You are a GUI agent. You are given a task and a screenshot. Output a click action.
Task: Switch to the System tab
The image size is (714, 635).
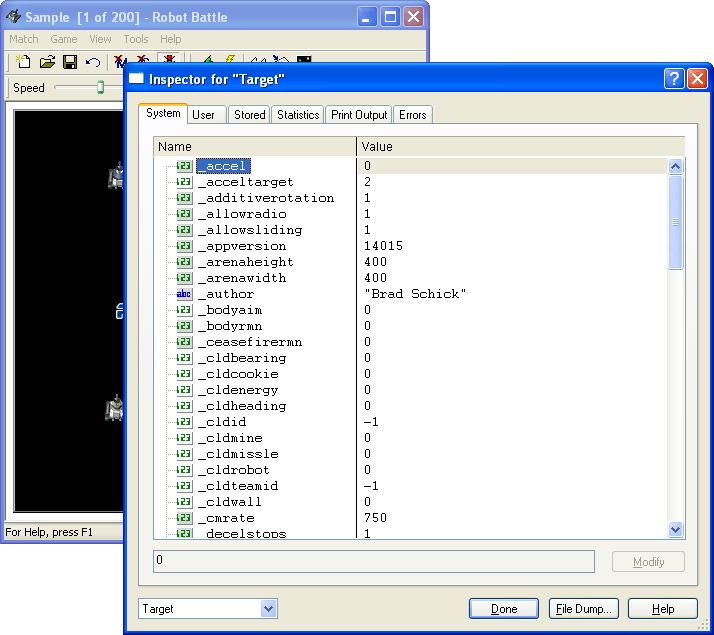coord(163,113)
